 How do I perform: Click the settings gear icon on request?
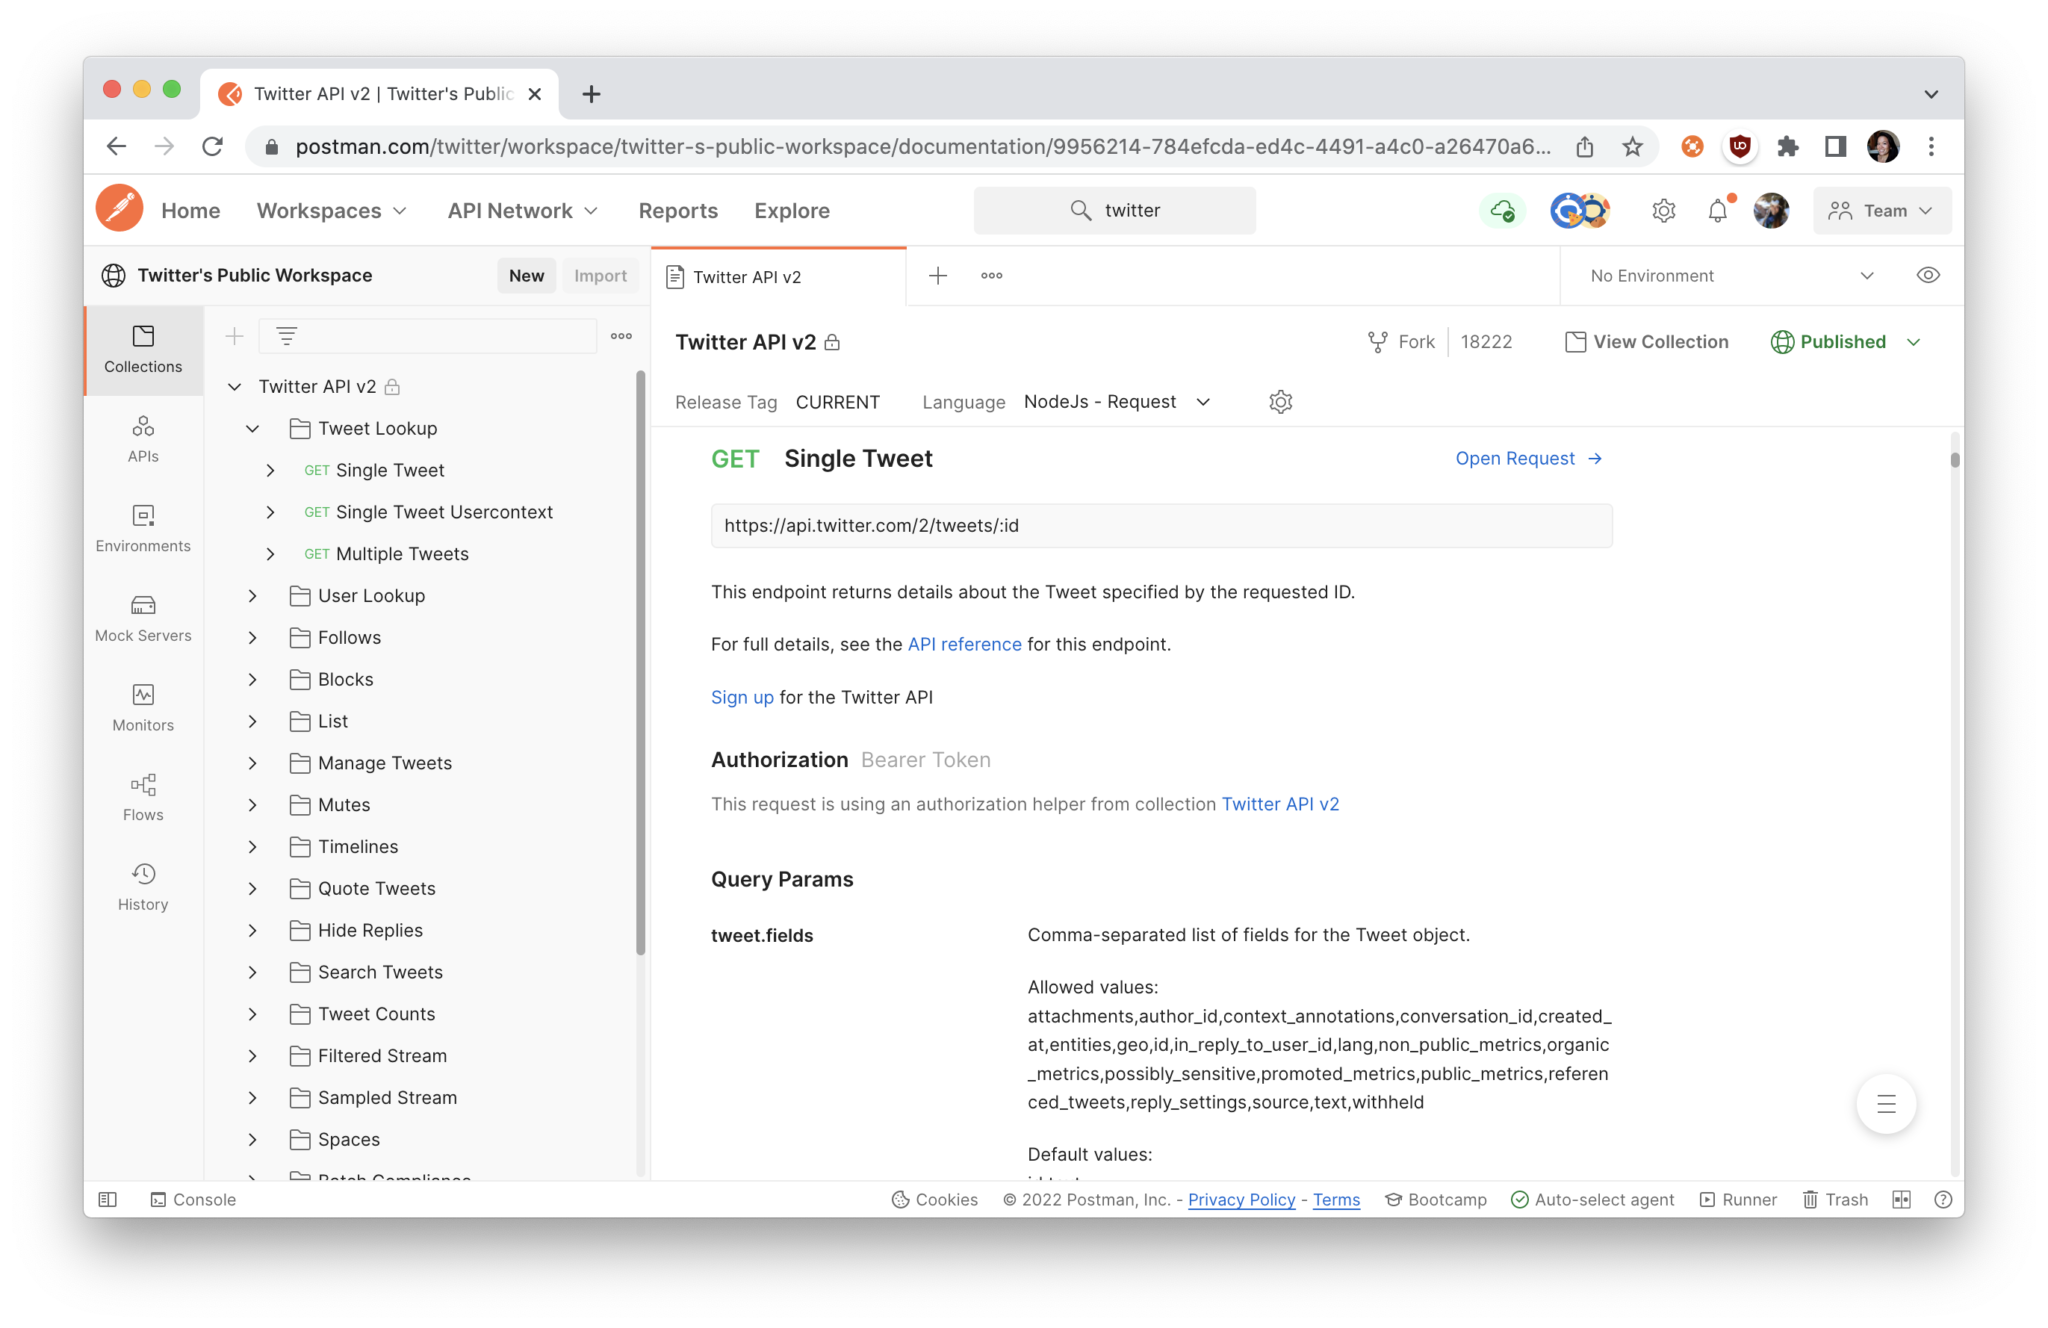(1279, 400)
